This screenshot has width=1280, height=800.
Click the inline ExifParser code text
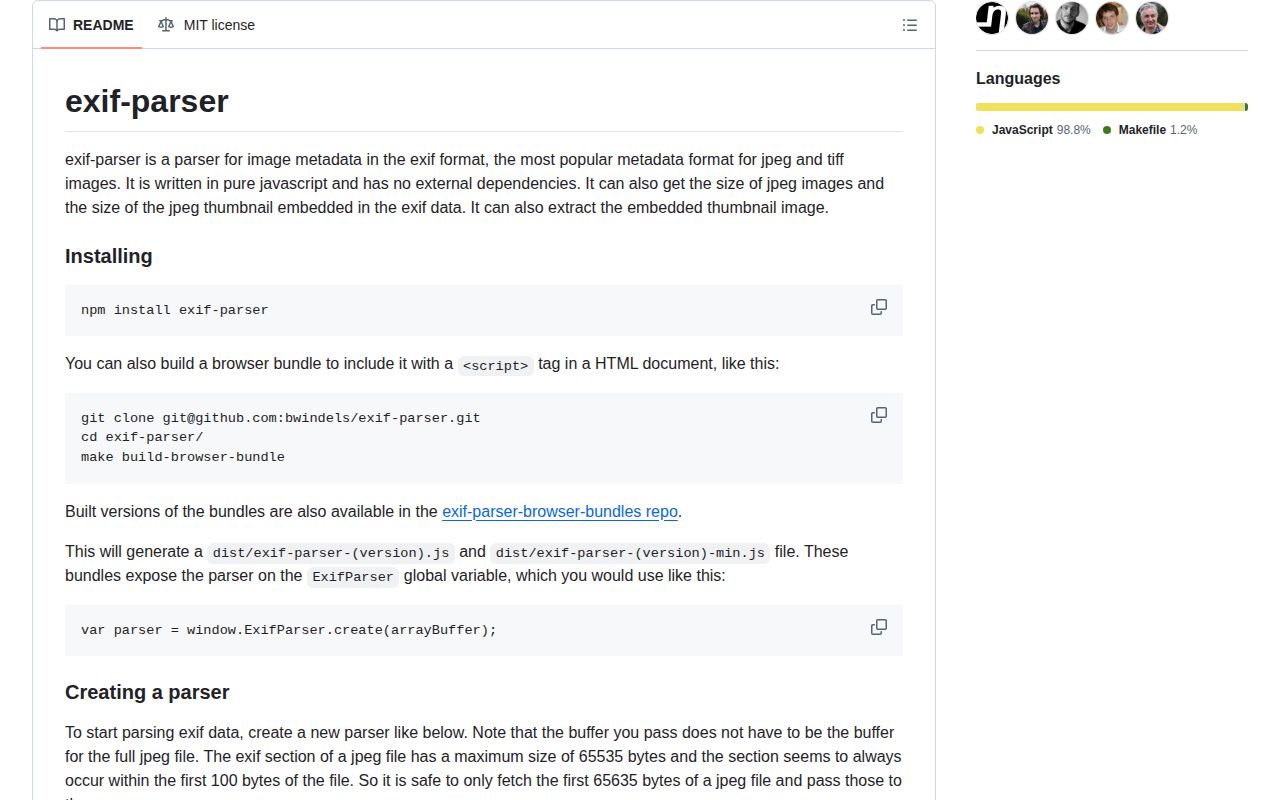353,577
